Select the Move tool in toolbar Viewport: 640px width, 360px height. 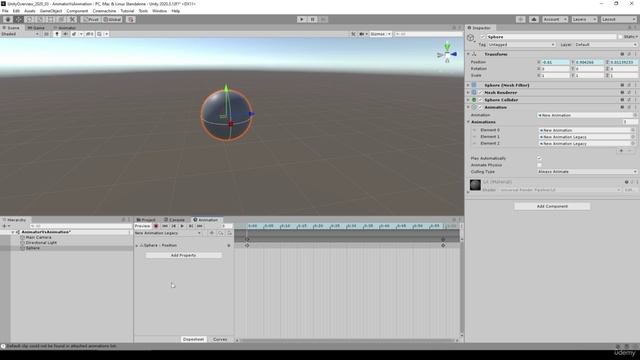pyautogui.click(x=19, y=19)
